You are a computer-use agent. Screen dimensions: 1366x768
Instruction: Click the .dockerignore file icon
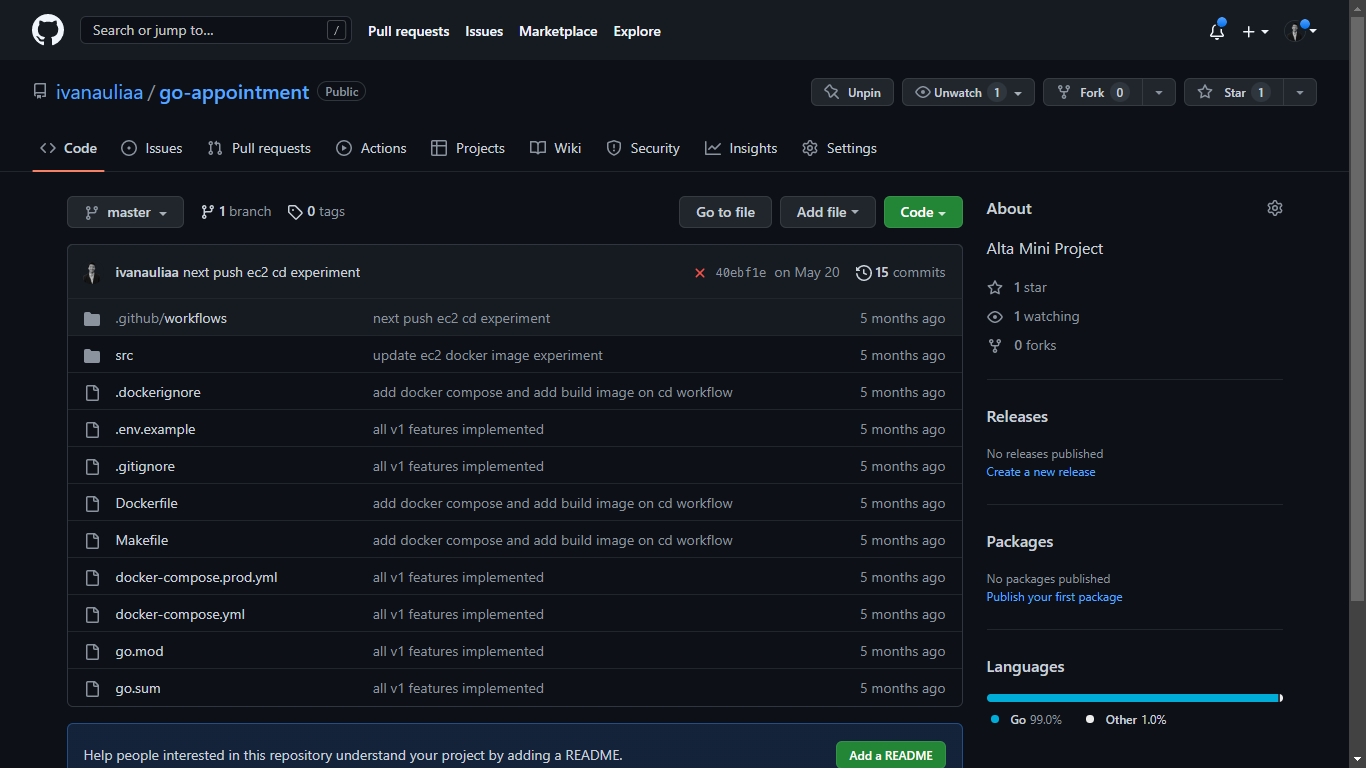click(x=92, y=392)
